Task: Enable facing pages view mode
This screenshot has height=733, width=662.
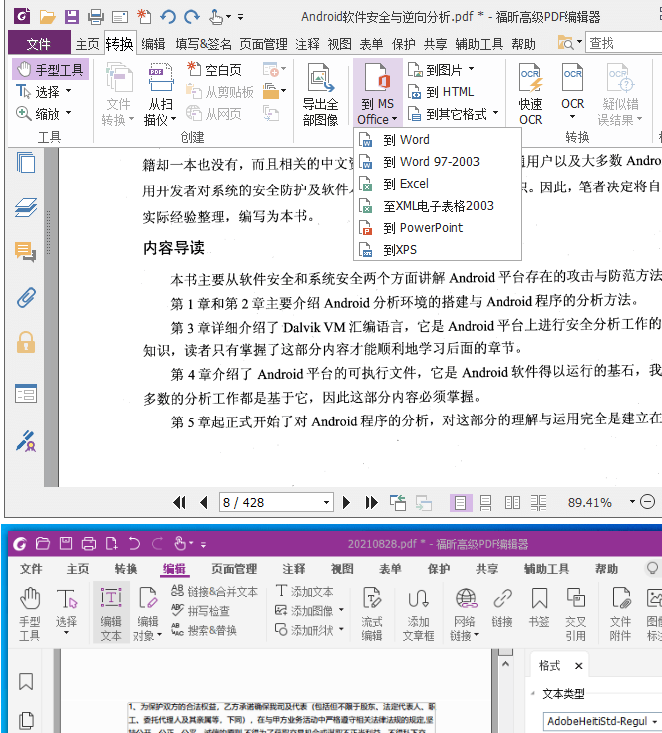Action: (x=512, y=503)
